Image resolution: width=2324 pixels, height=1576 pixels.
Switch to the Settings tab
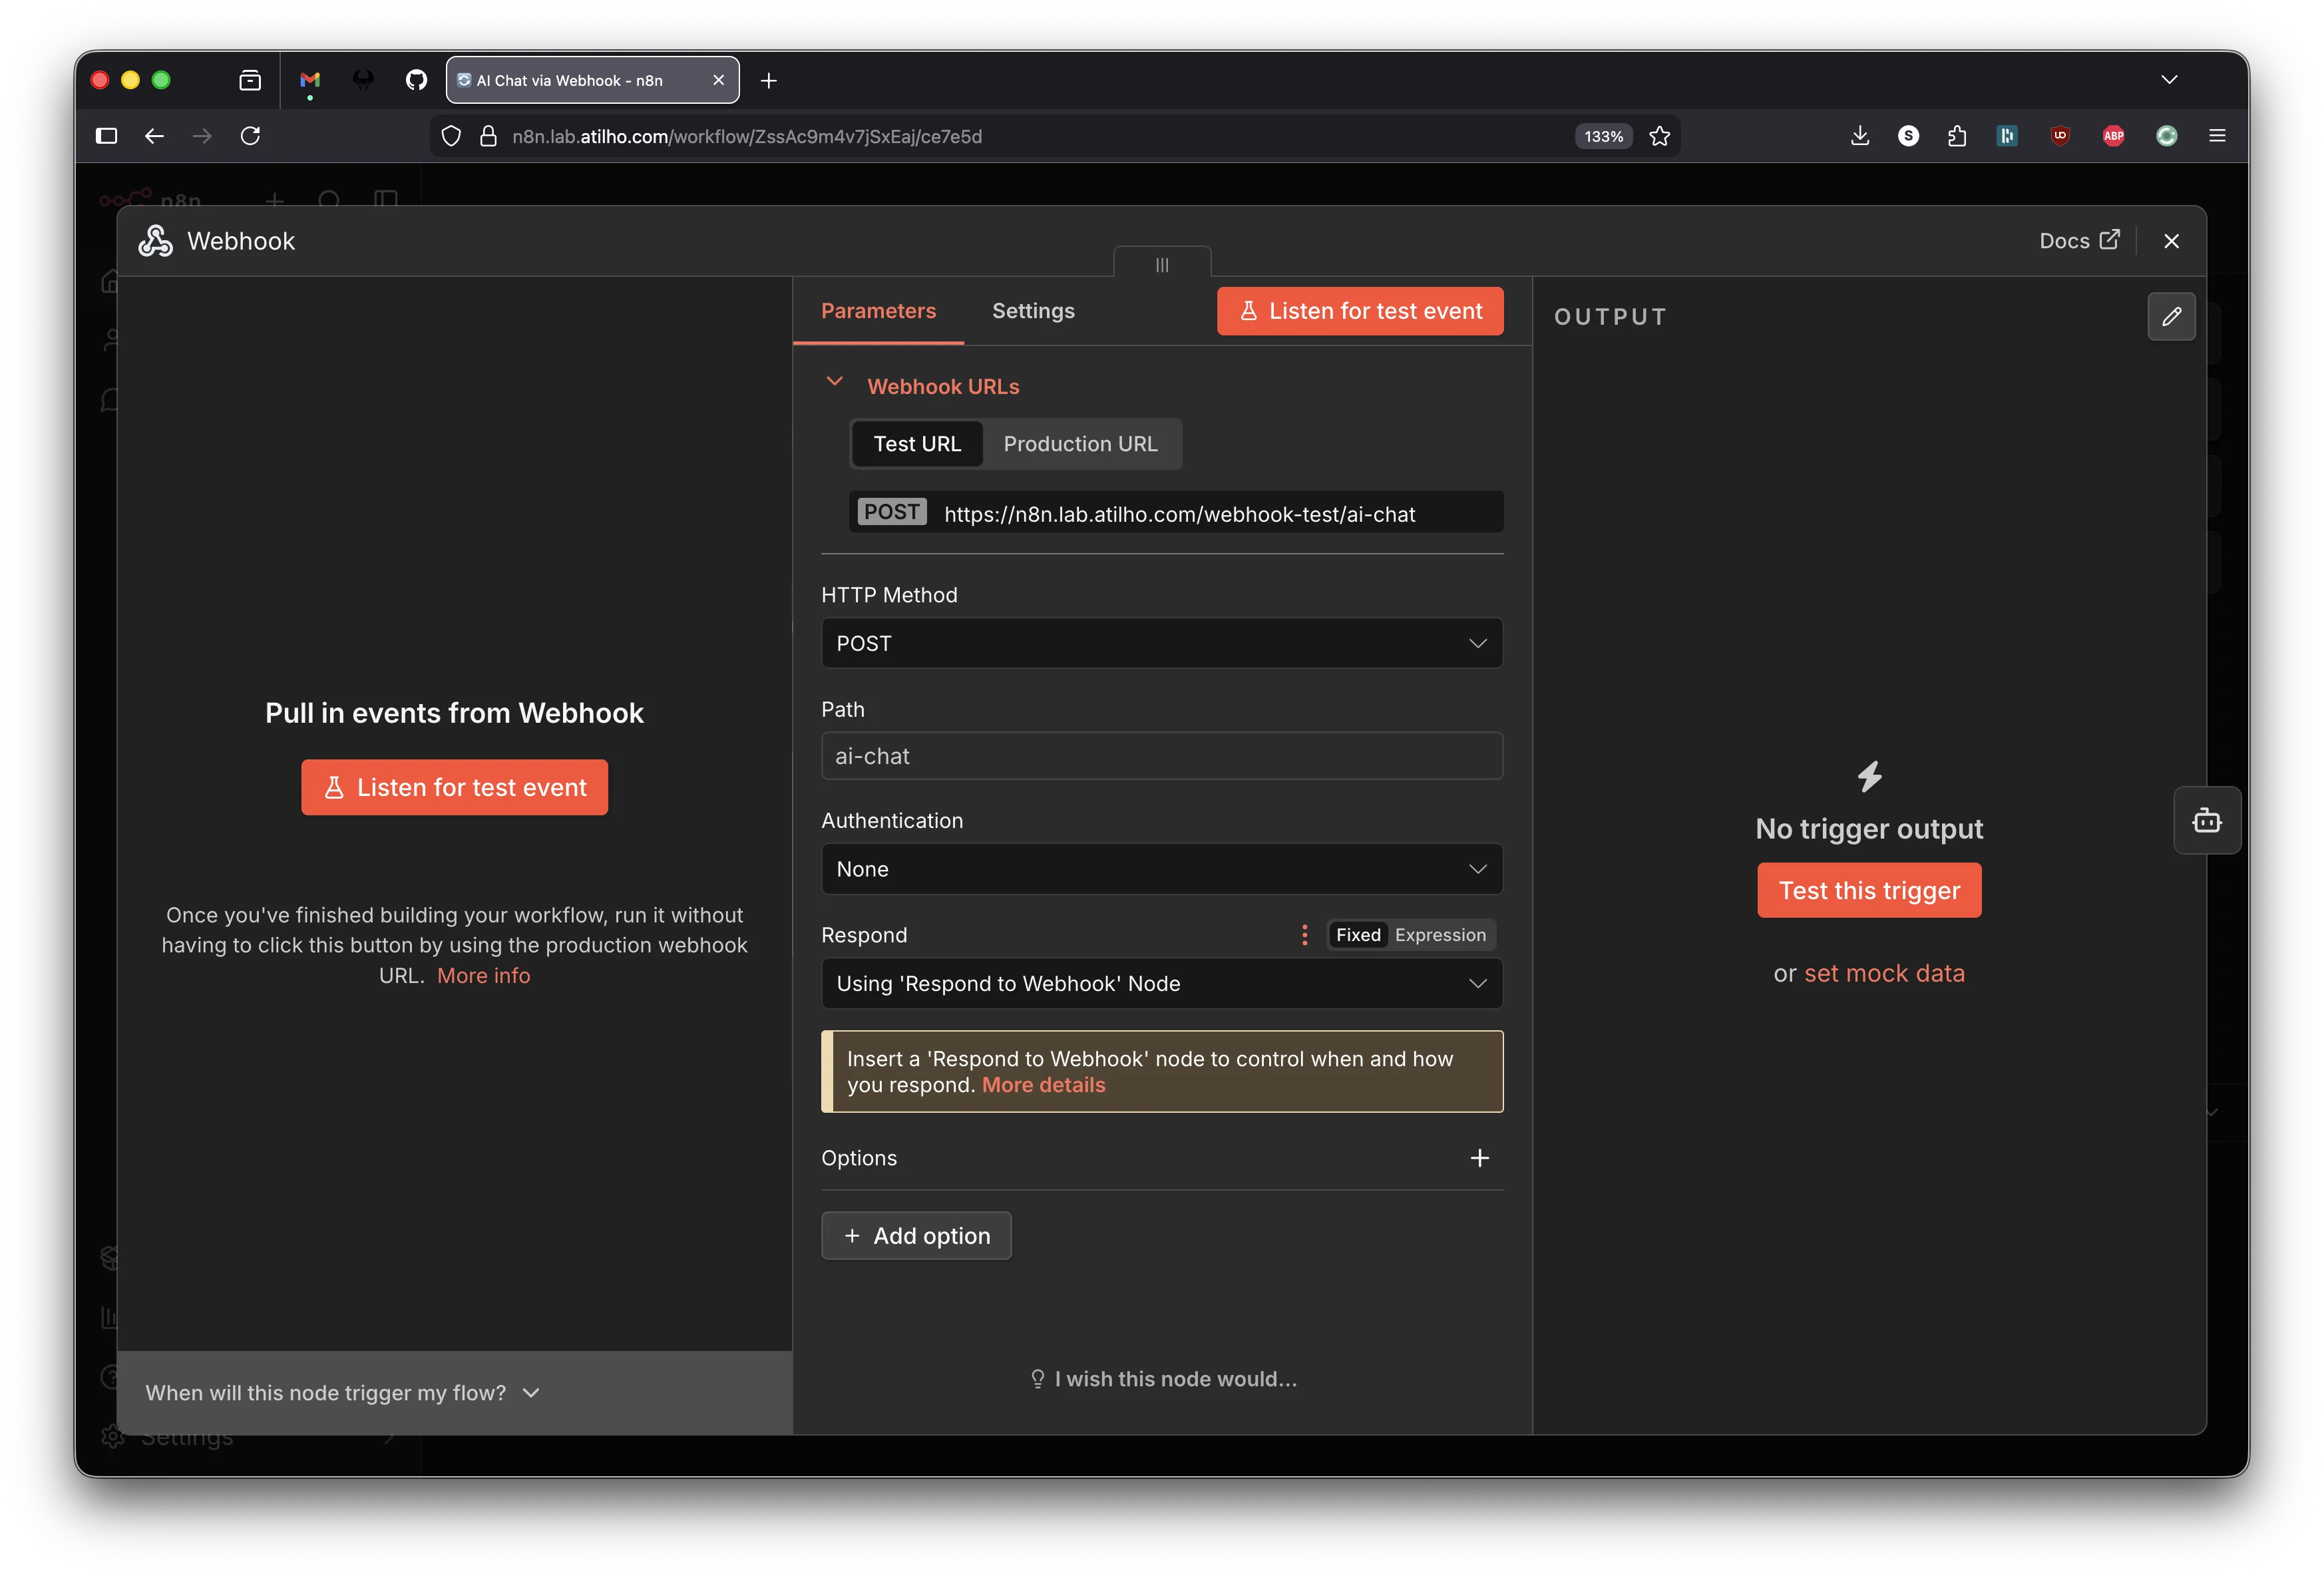pyautogui.click(x=1033, y=311)
